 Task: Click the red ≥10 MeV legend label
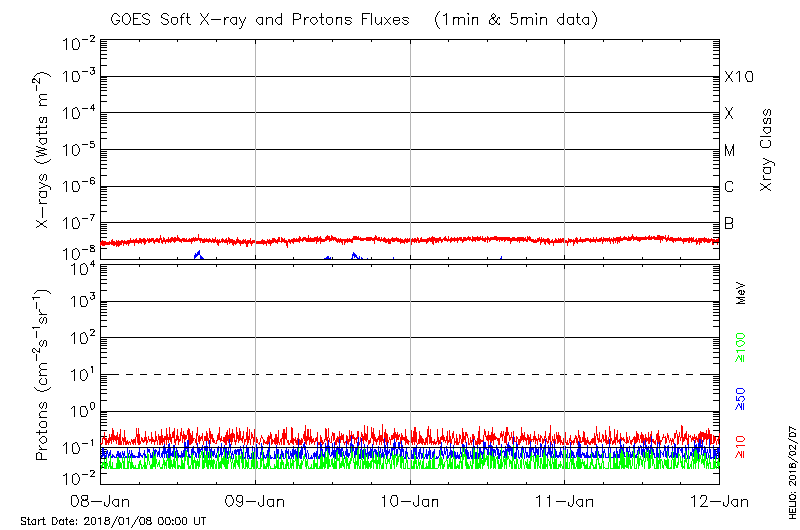(x=742, y=446)
